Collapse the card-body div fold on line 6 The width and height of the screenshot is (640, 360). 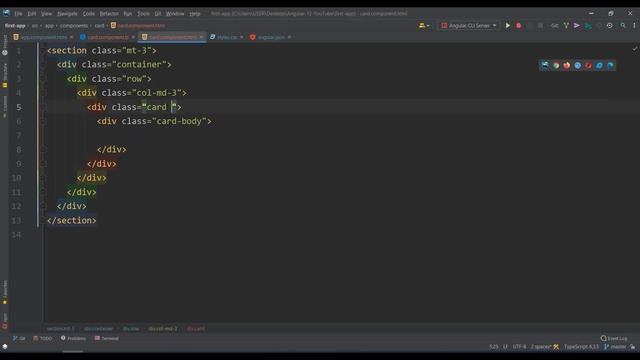point(43,121)
